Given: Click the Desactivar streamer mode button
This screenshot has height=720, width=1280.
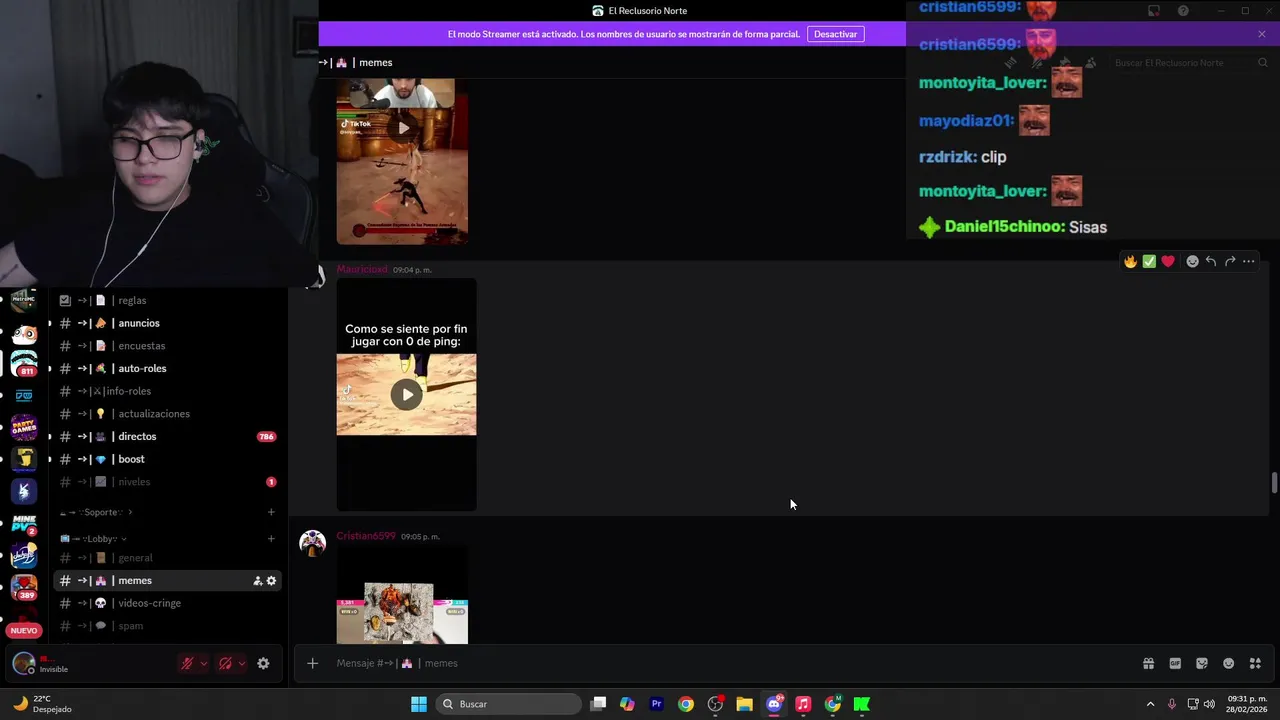Looking at the screenshot, I should point(835,34).
